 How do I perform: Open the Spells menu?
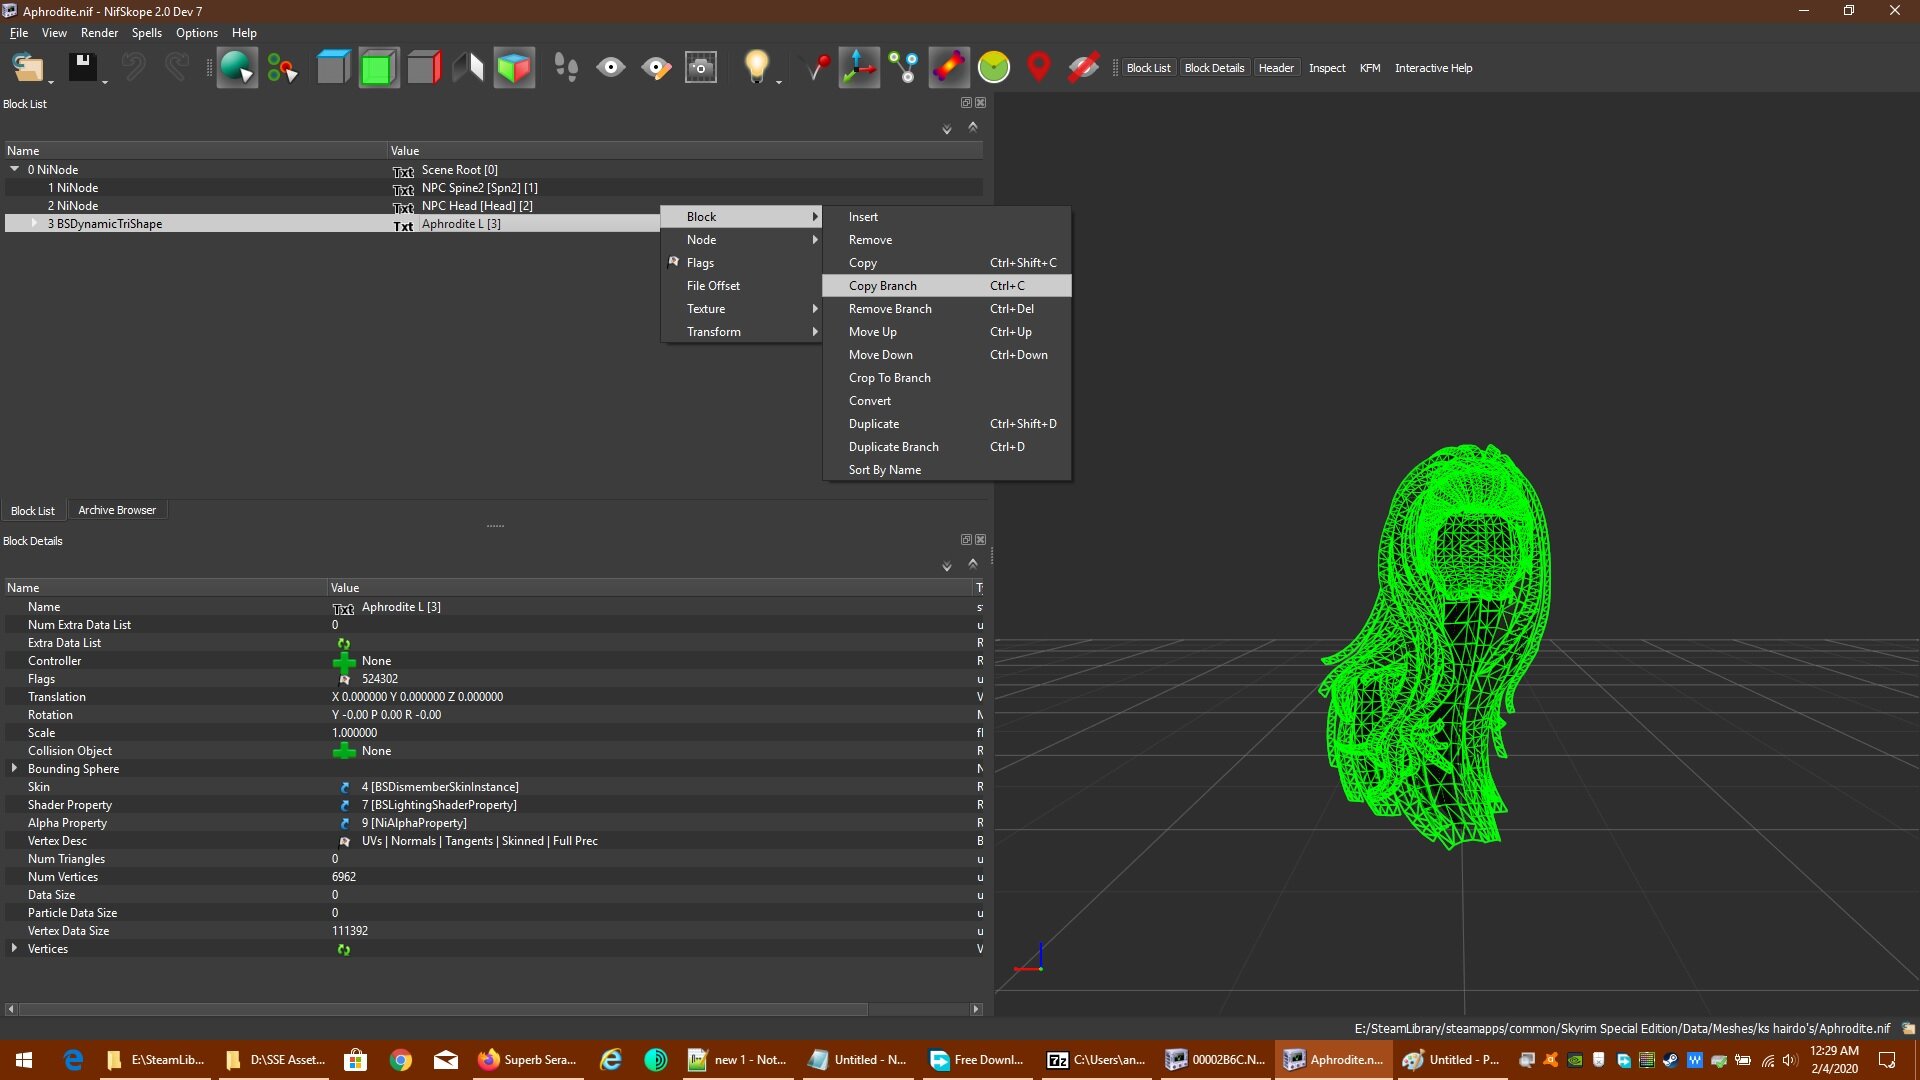coord(146,33)
